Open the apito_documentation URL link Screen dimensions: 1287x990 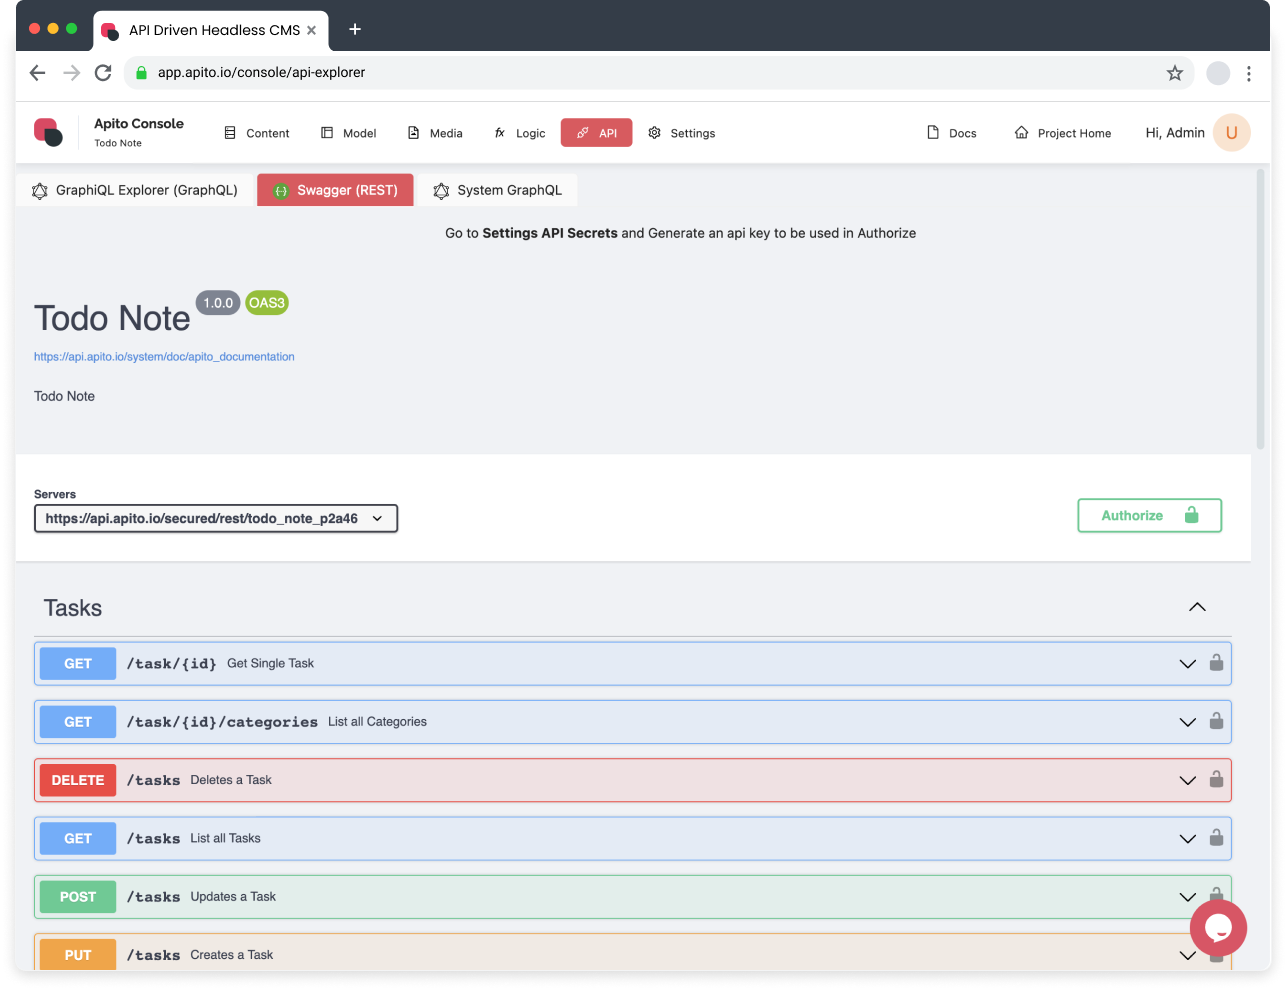pyautogui.click(x=164, y=357)
